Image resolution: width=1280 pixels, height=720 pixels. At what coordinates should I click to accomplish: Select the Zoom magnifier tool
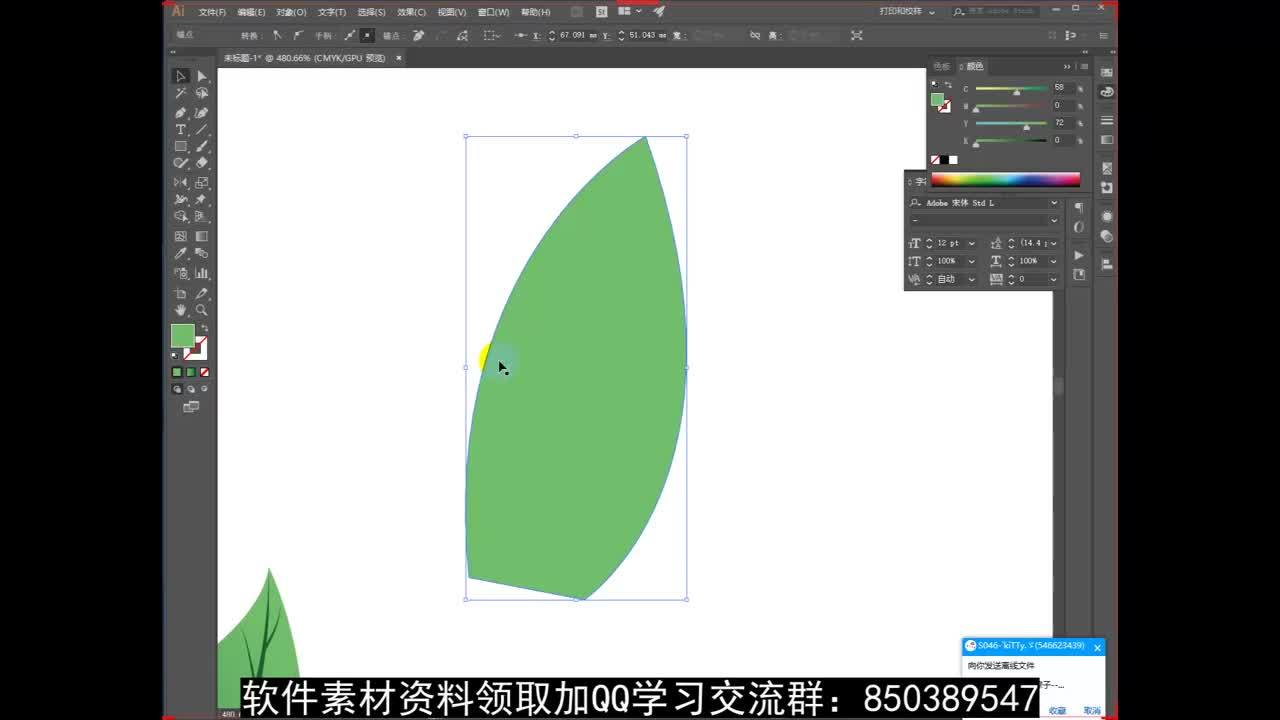click(x=202, y=310)
